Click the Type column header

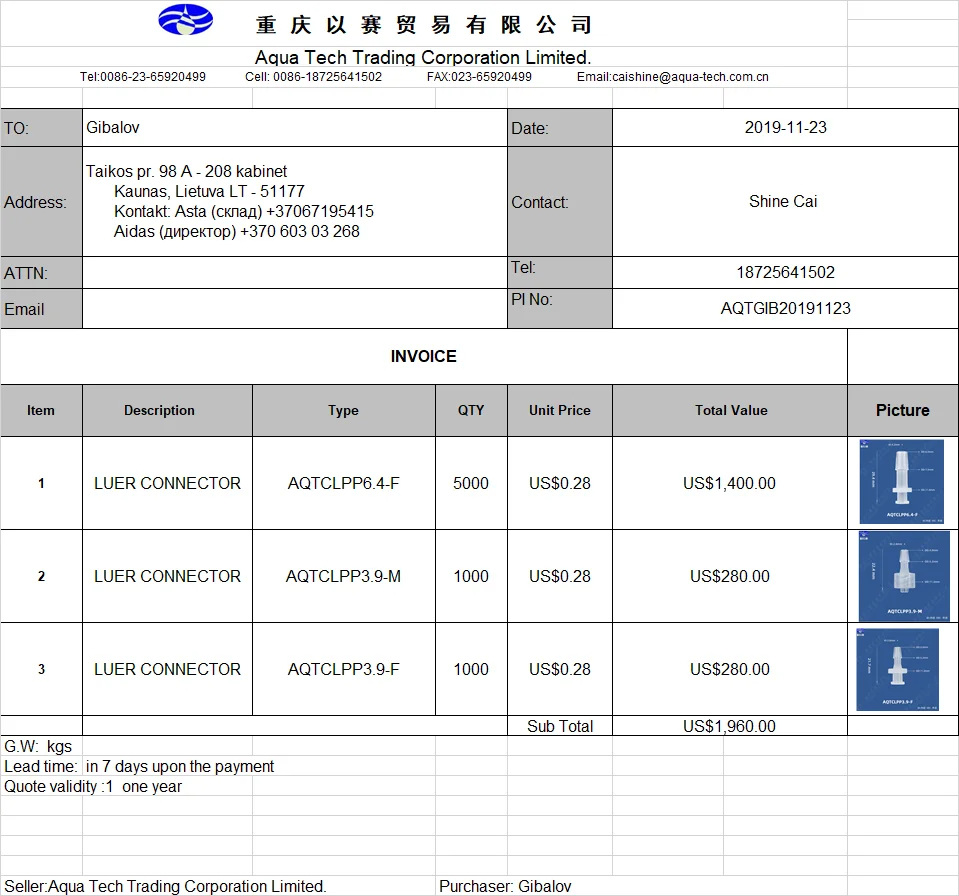point(344,410)
